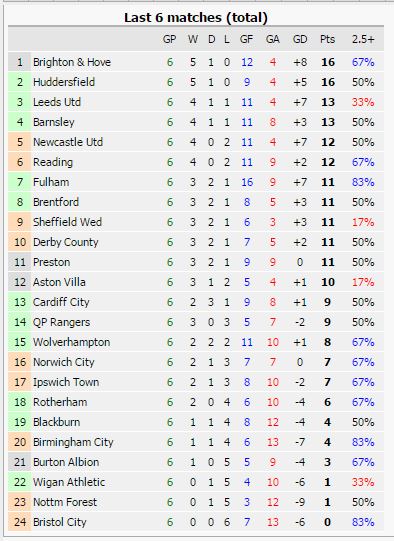This screenshot has width=394, height=541.
Task: Click Birmingham City team name
Action: click(73, 442)
